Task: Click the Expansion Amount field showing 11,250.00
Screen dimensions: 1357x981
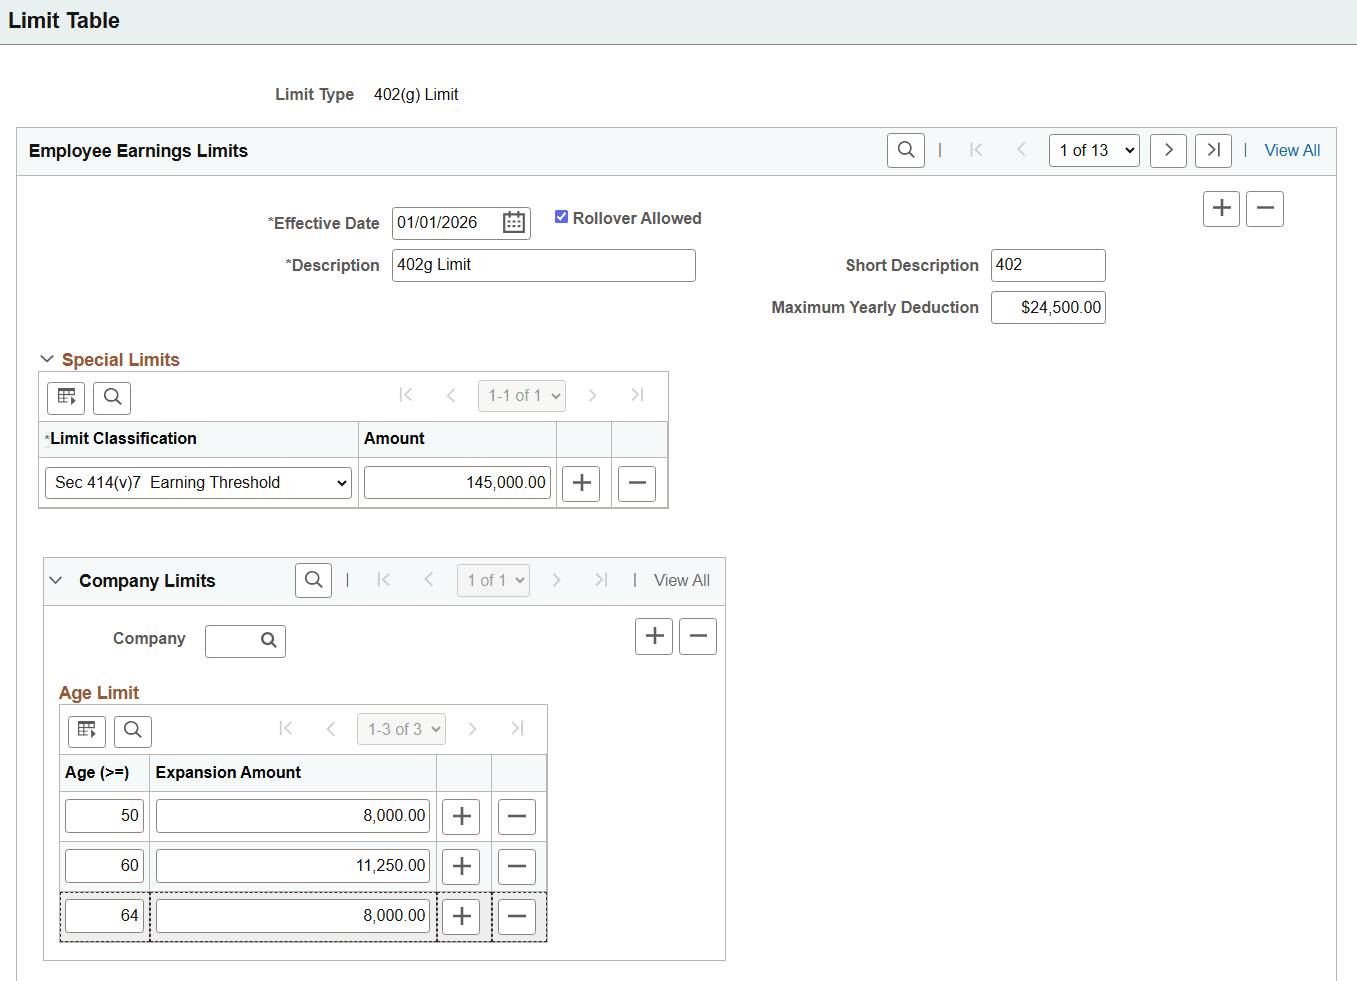Action: pyautogui.click(x=293, y=866)
